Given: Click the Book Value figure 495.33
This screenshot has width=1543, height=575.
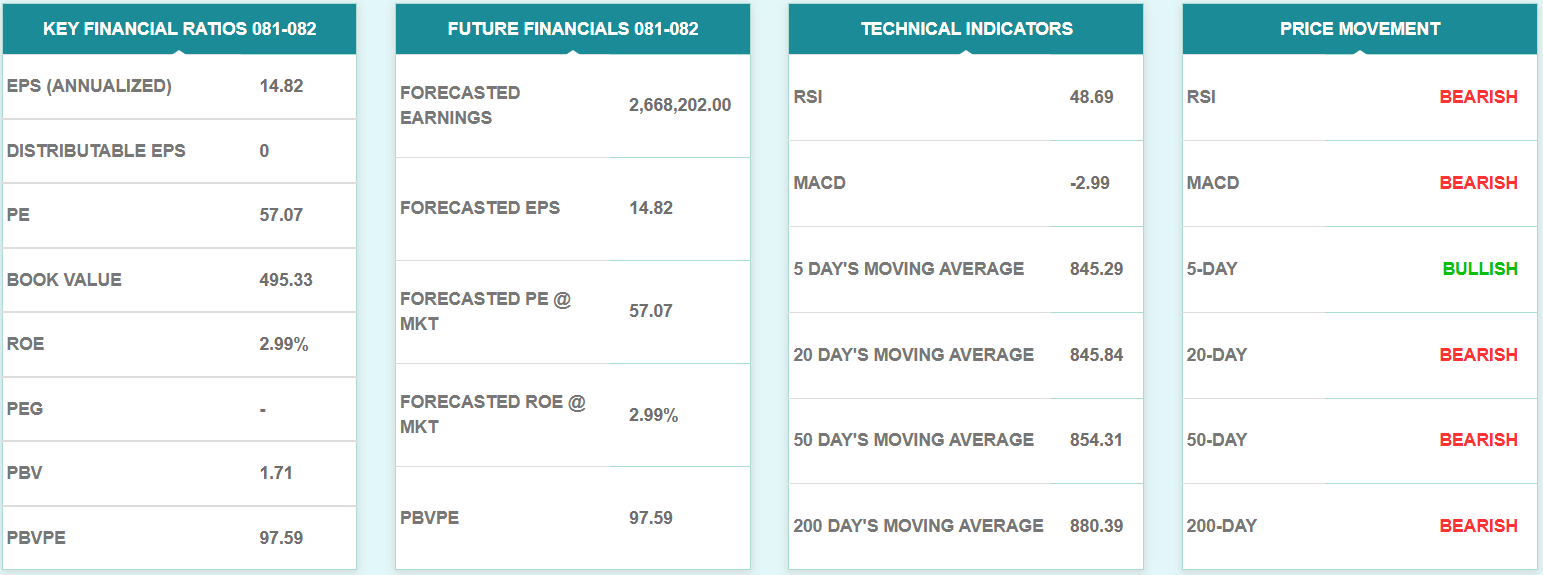Looking at the screenshot, I should pos(286,280).
